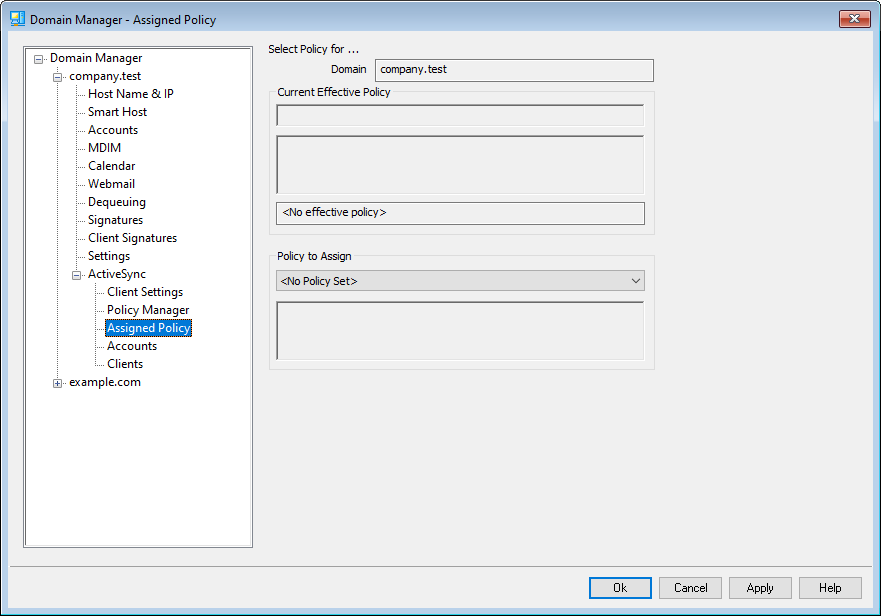
Task: Collapse the ActiveSync tree branch
Action: click(x=77, y=275)
